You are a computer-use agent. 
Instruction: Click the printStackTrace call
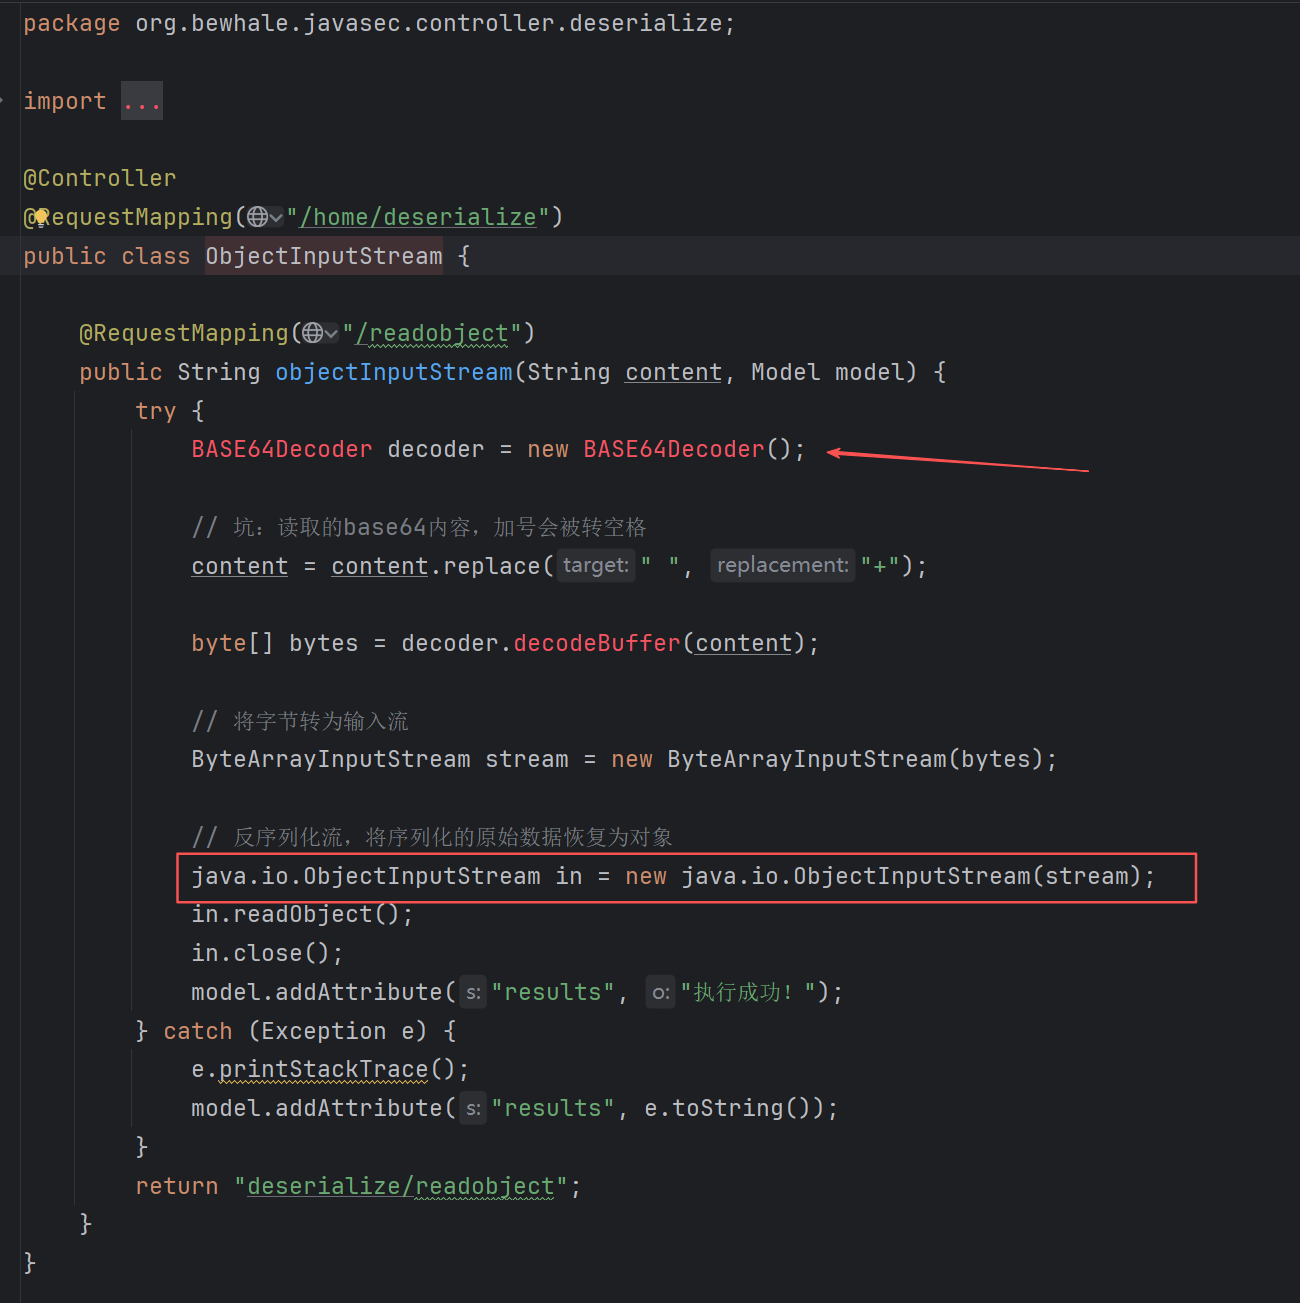click(323, 1069)
